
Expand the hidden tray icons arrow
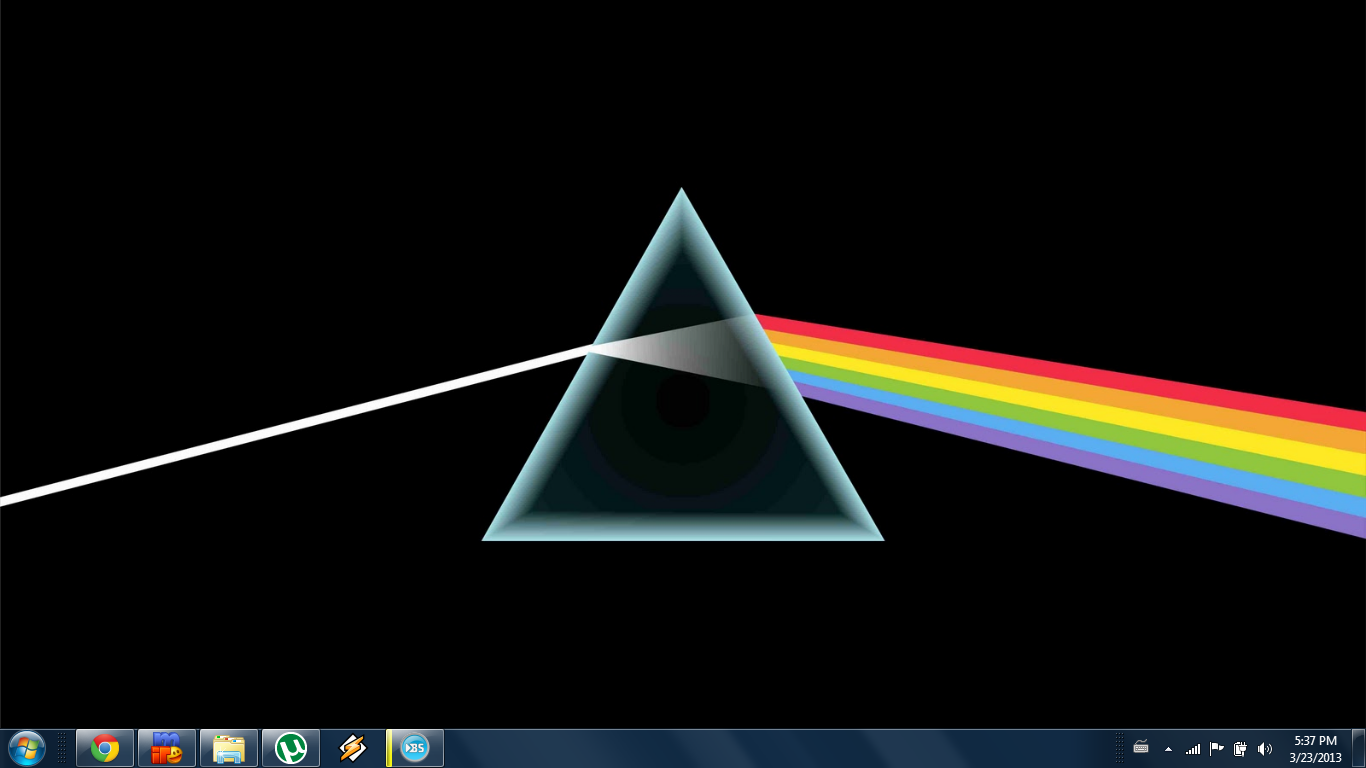pyautogui.click(x=1168, y=749)
